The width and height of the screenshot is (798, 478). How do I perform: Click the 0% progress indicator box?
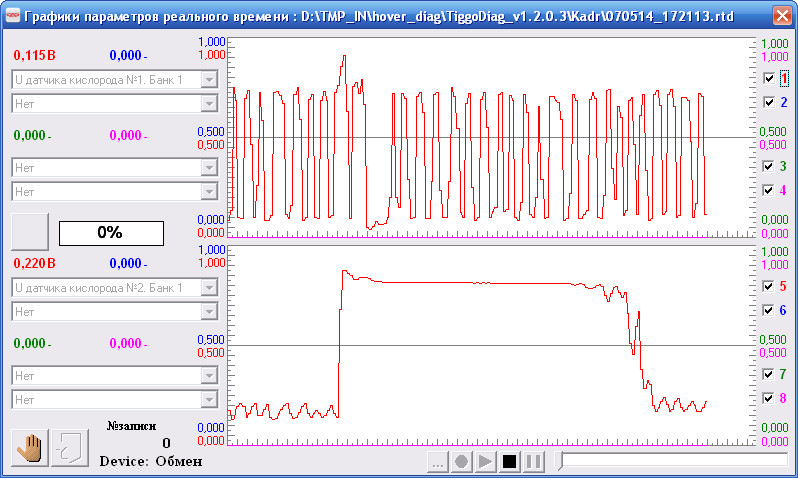click(111, 233)
